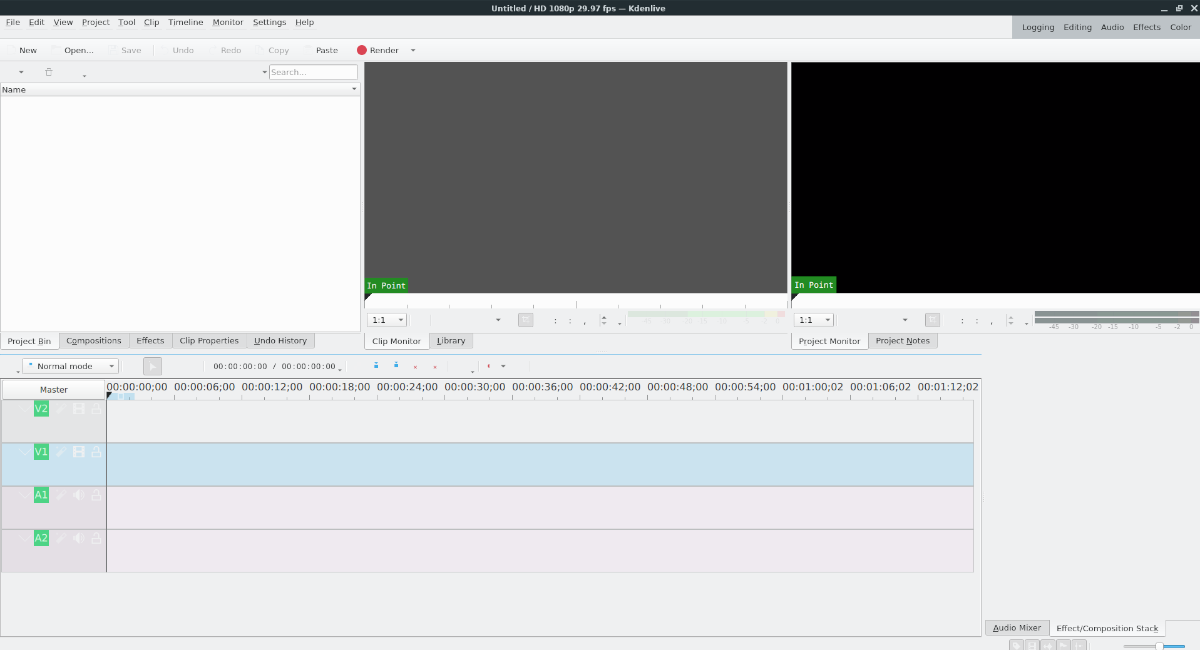This screenshot has width=1200, height=650.
Task: Switch to the Effects tab
Action: click(x=150, y=341)
